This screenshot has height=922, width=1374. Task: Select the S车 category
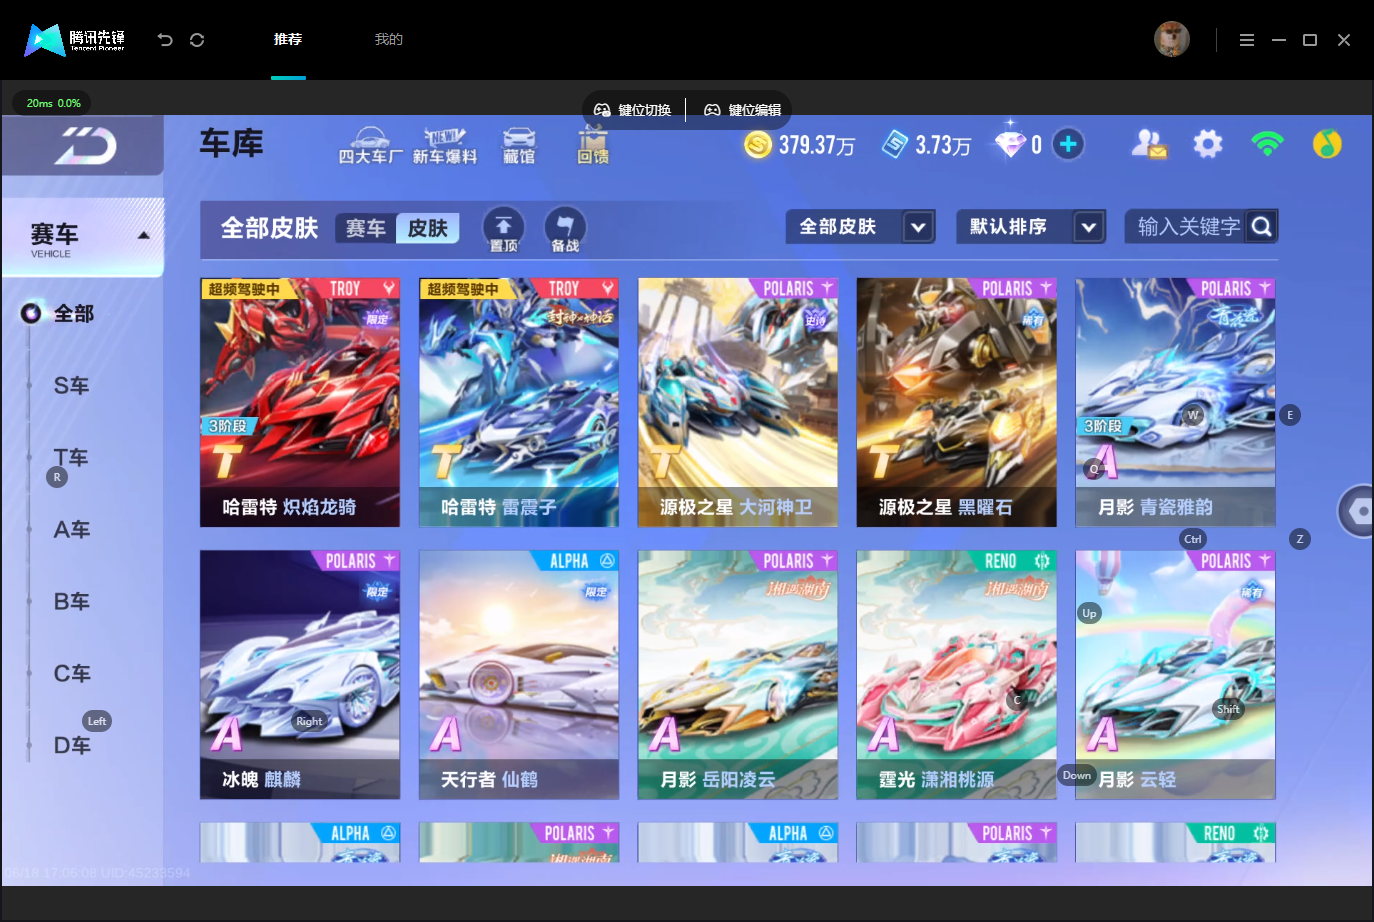coord(72,386)
